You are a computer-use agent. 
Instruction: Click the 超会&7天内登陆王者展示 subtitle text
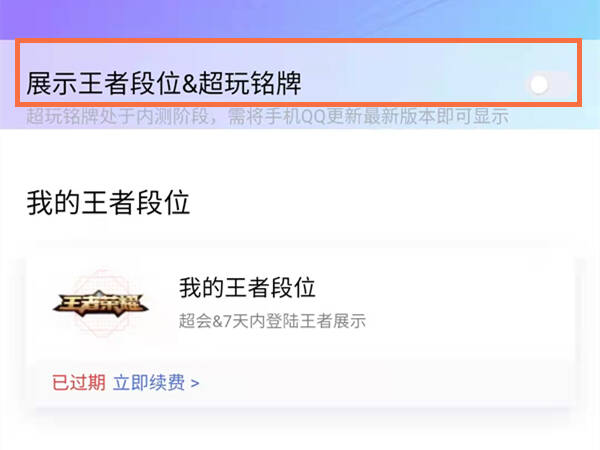click(x=272, y=321)
